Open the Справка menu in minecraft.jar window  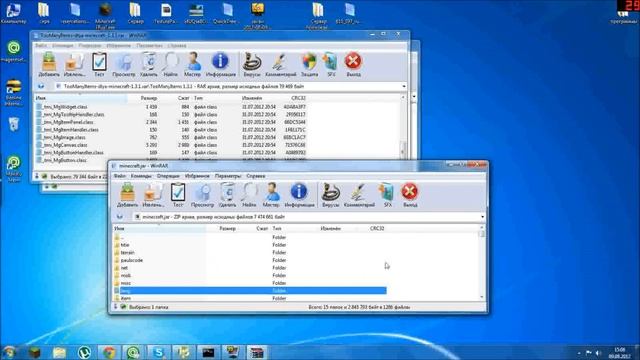[256, 176]
